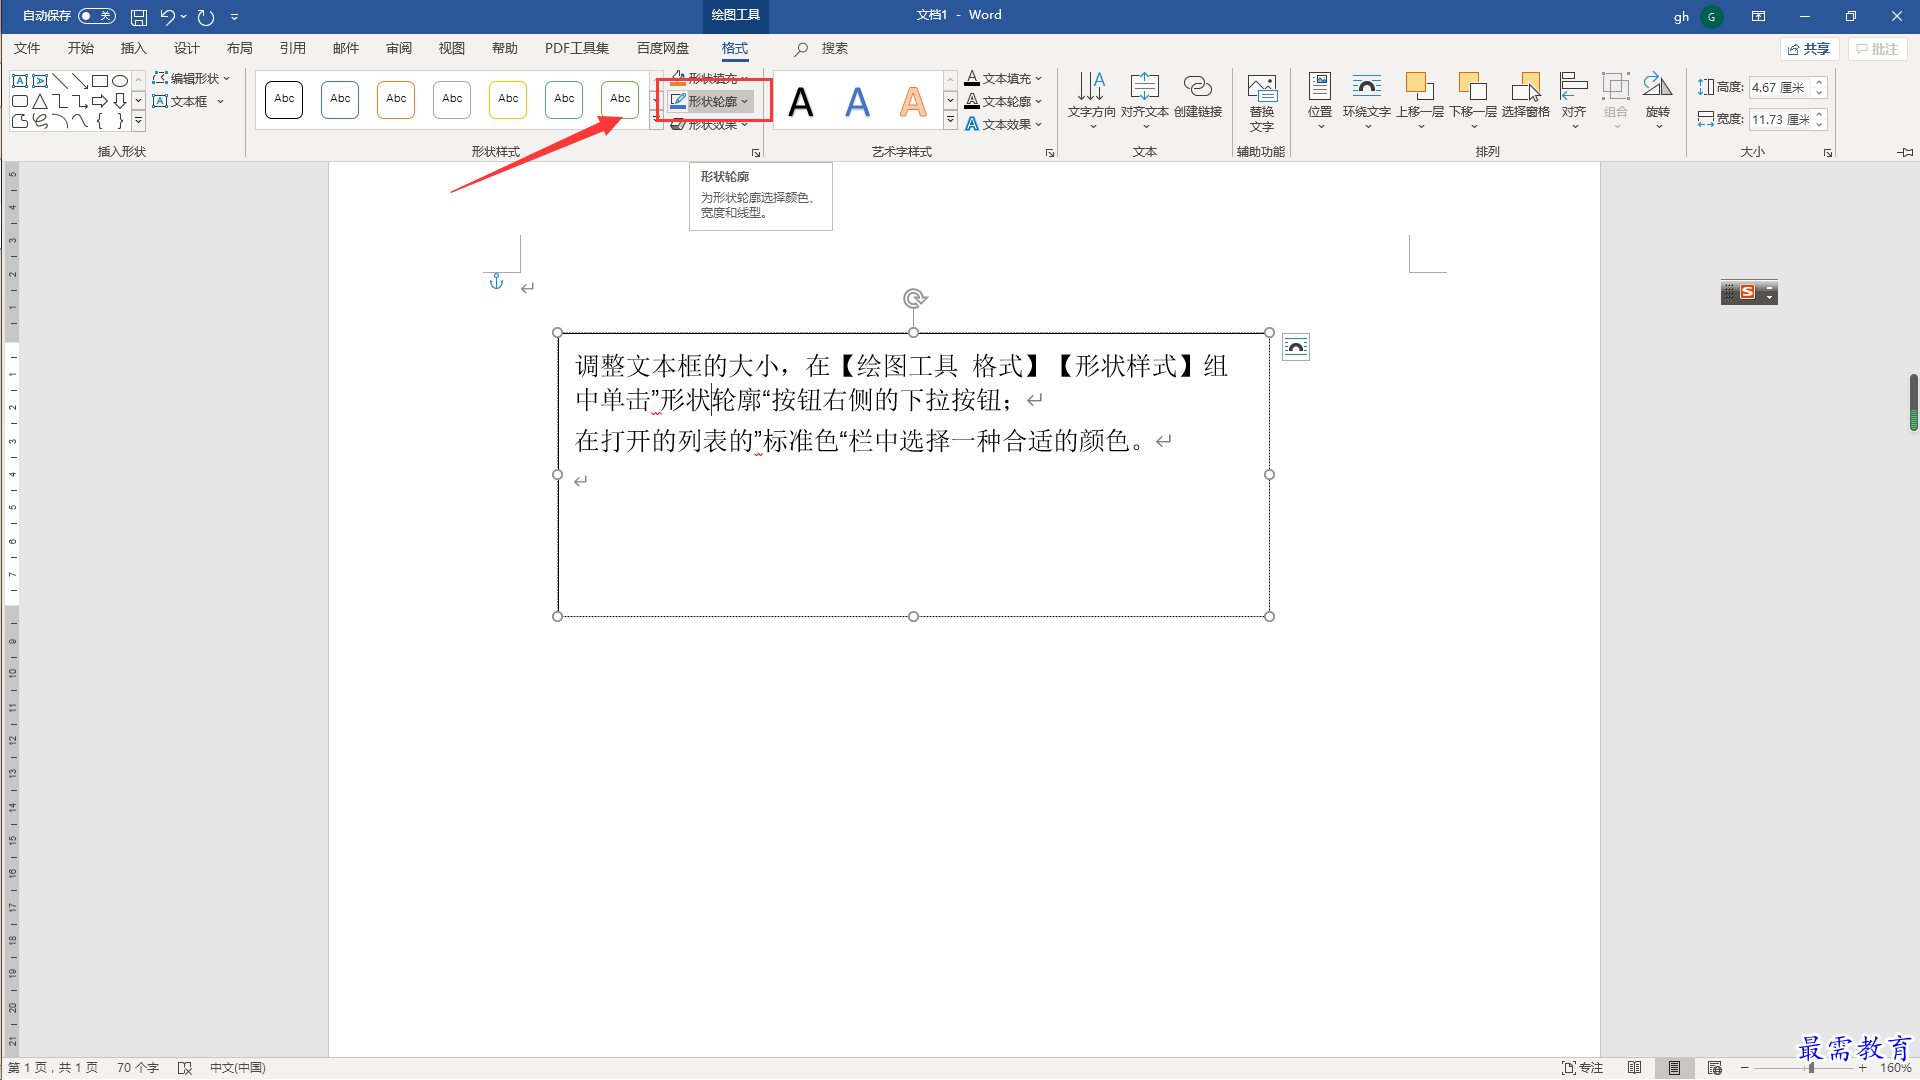This screenshot has height=1080, width=1920.
Task: Apply the orange A WordArt style
Action: click(913, 101)
